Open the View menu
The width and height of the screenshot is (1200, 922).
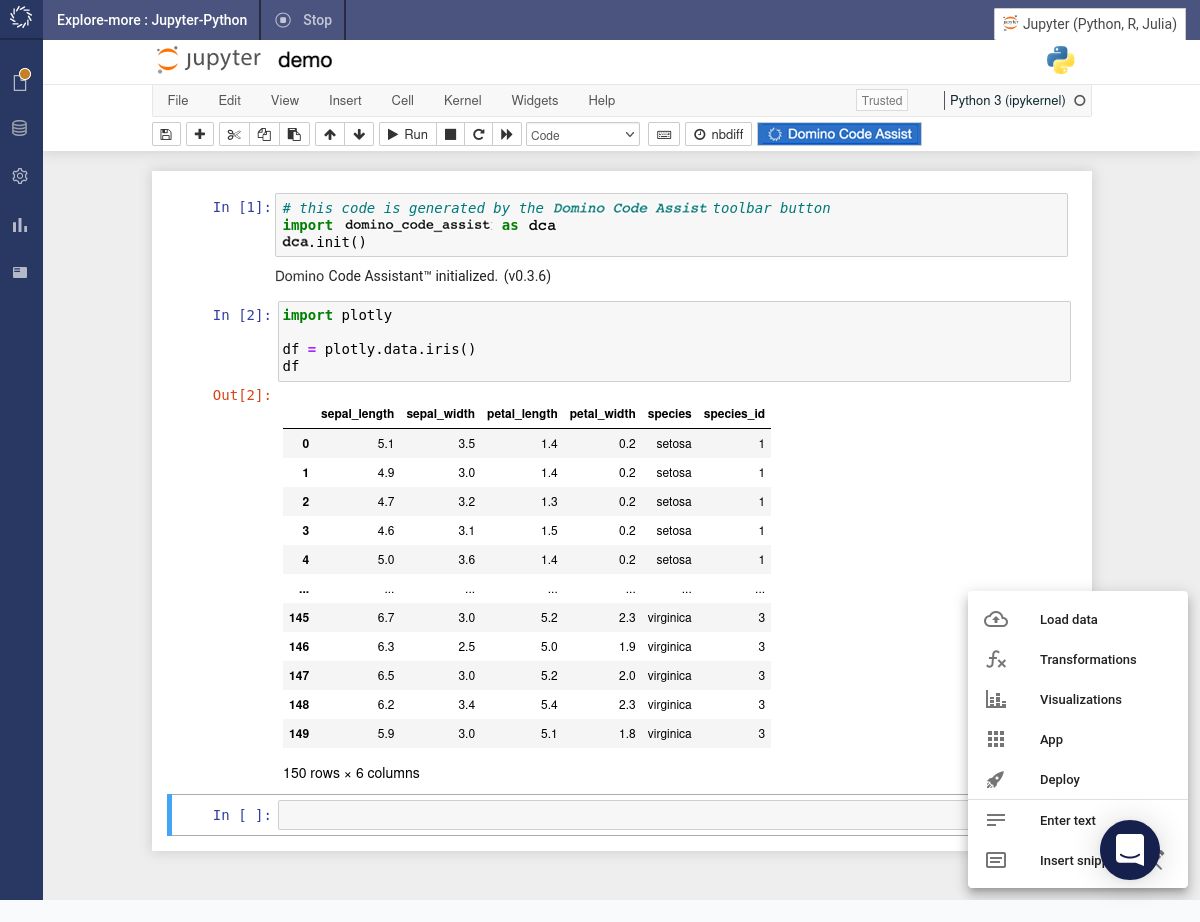285,100
